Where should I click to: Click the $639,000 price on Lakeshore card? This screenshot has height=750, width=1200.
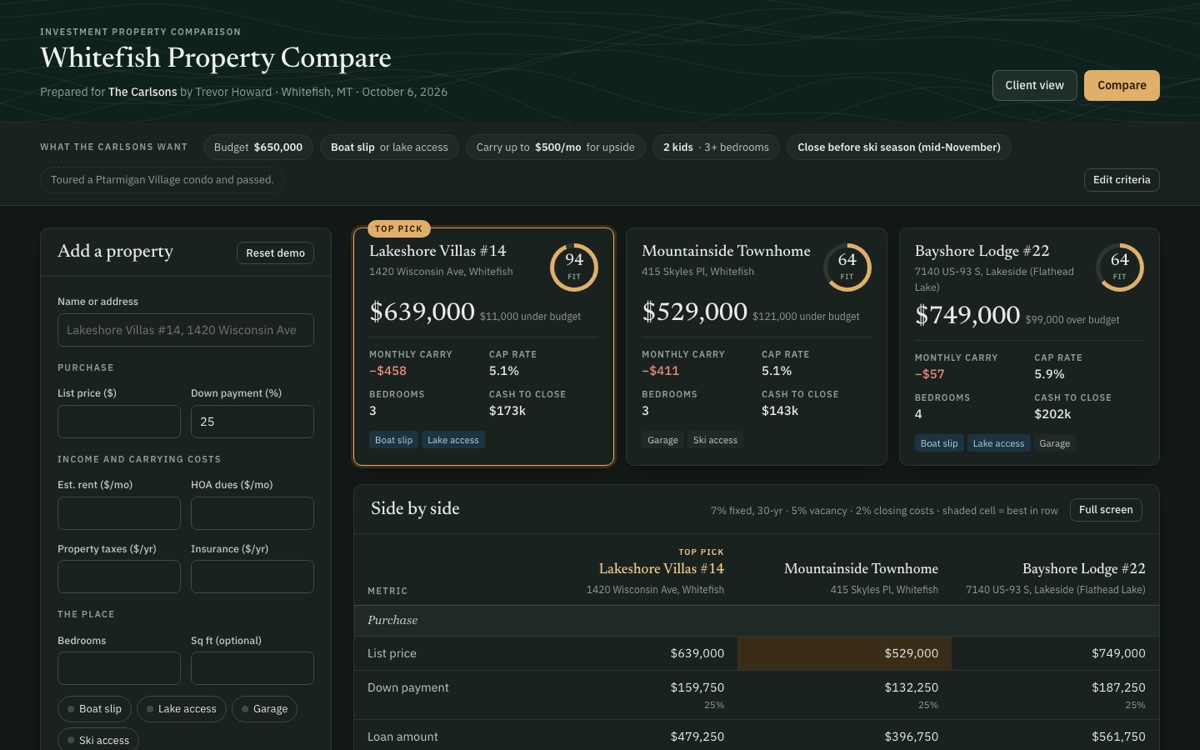pyautogui.click(x=422, y=312)
